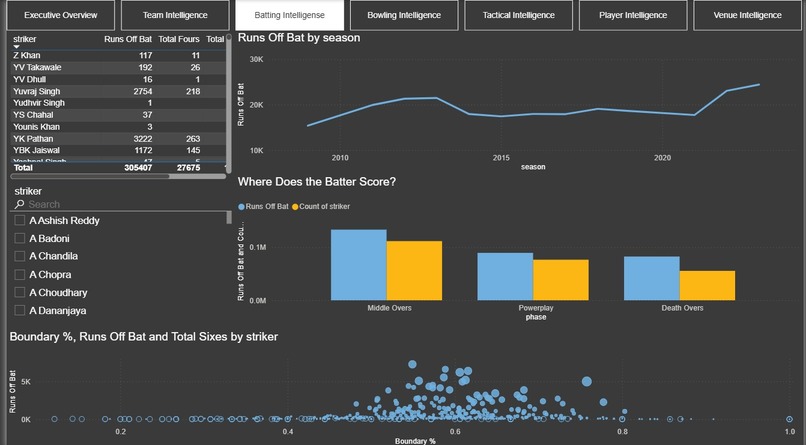Click the blue Death Overs bar
Screen dimensions: 806x445
coord(652,279)
